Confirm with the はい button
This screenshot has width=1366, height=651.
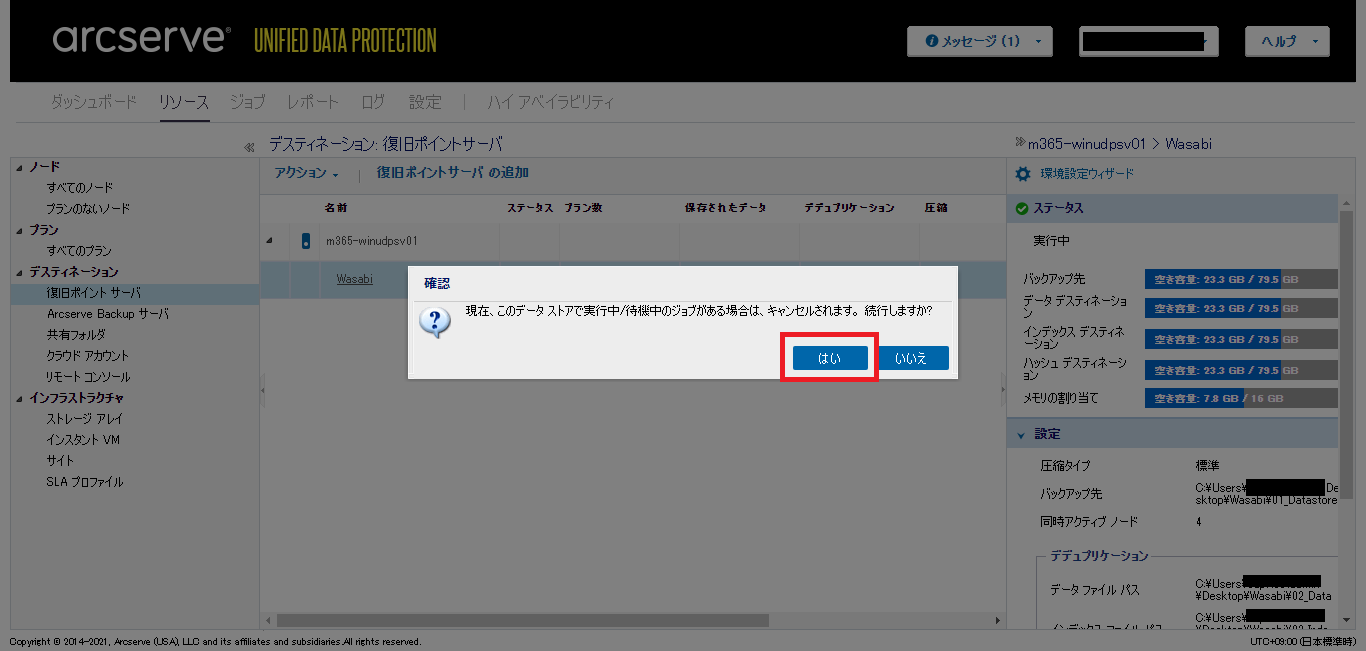tap(830, 358)
